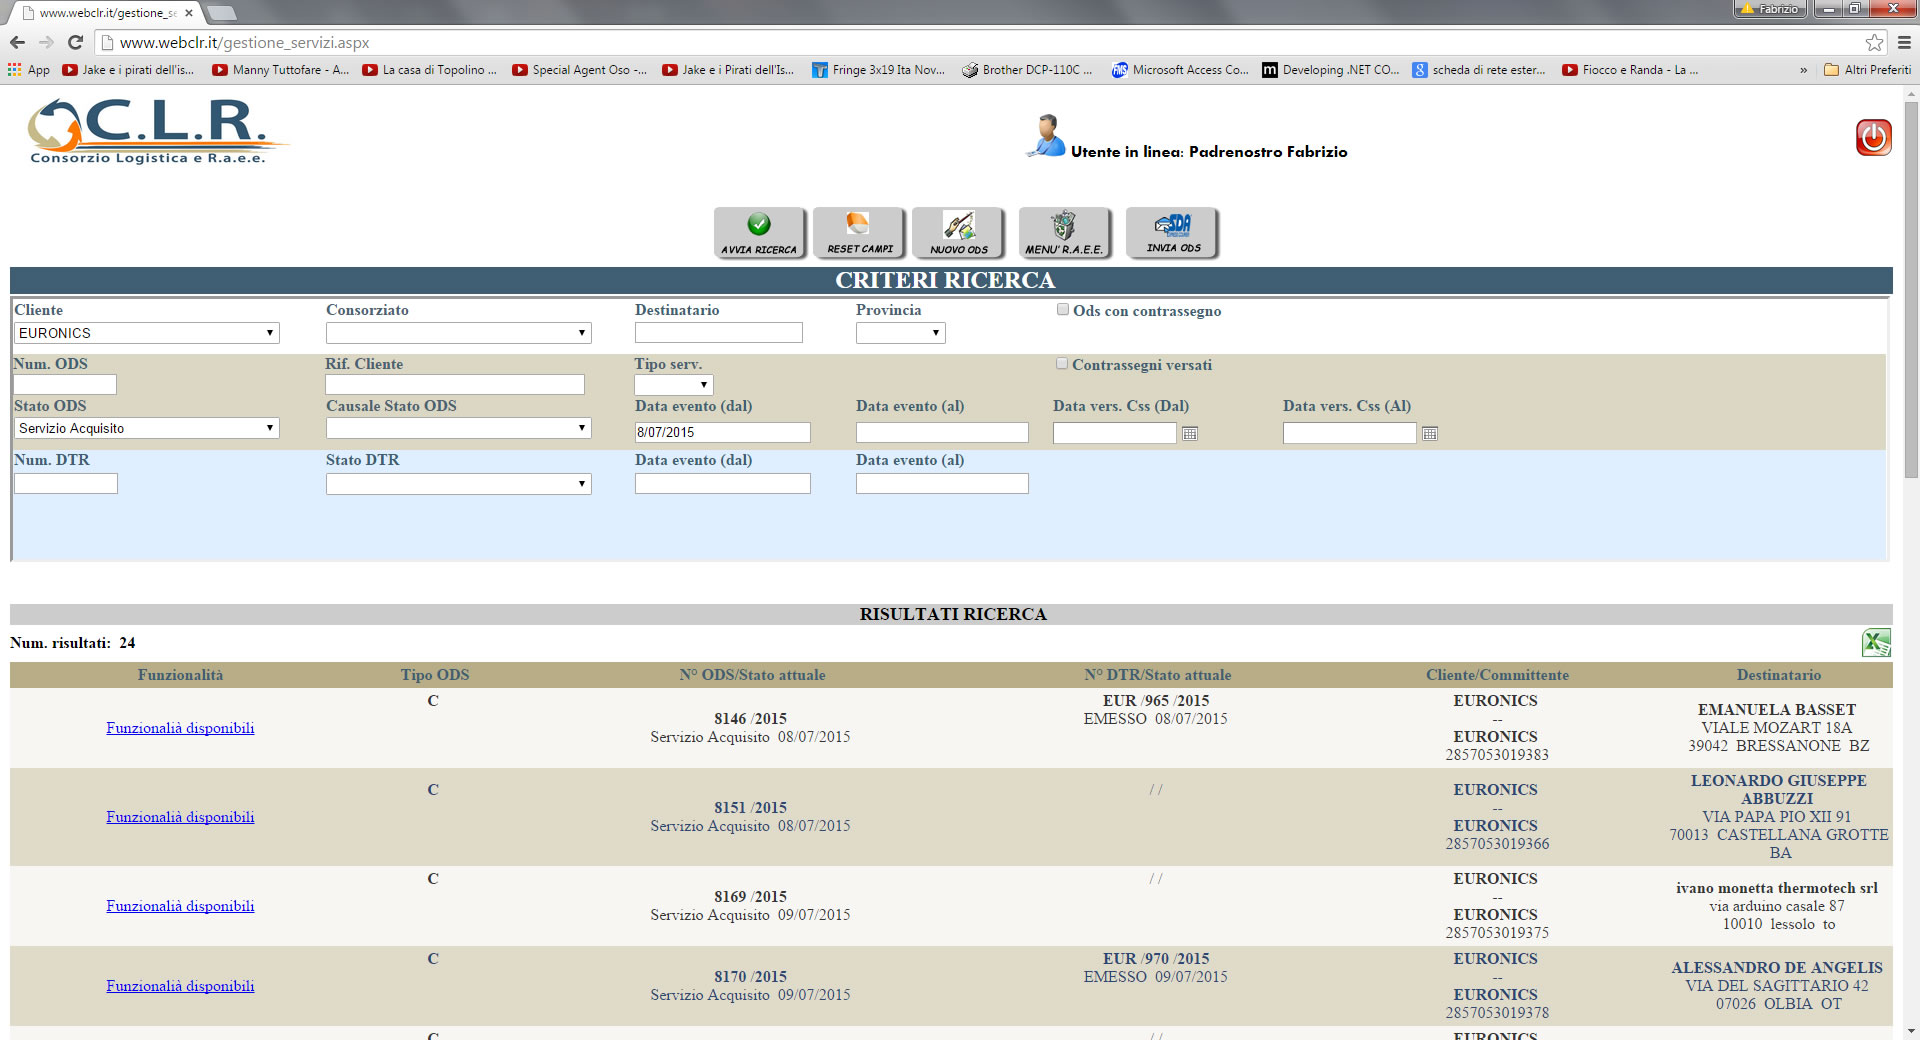
Task: Click the Avvia Ricerca search button
Action: click(x=759, y=233)
